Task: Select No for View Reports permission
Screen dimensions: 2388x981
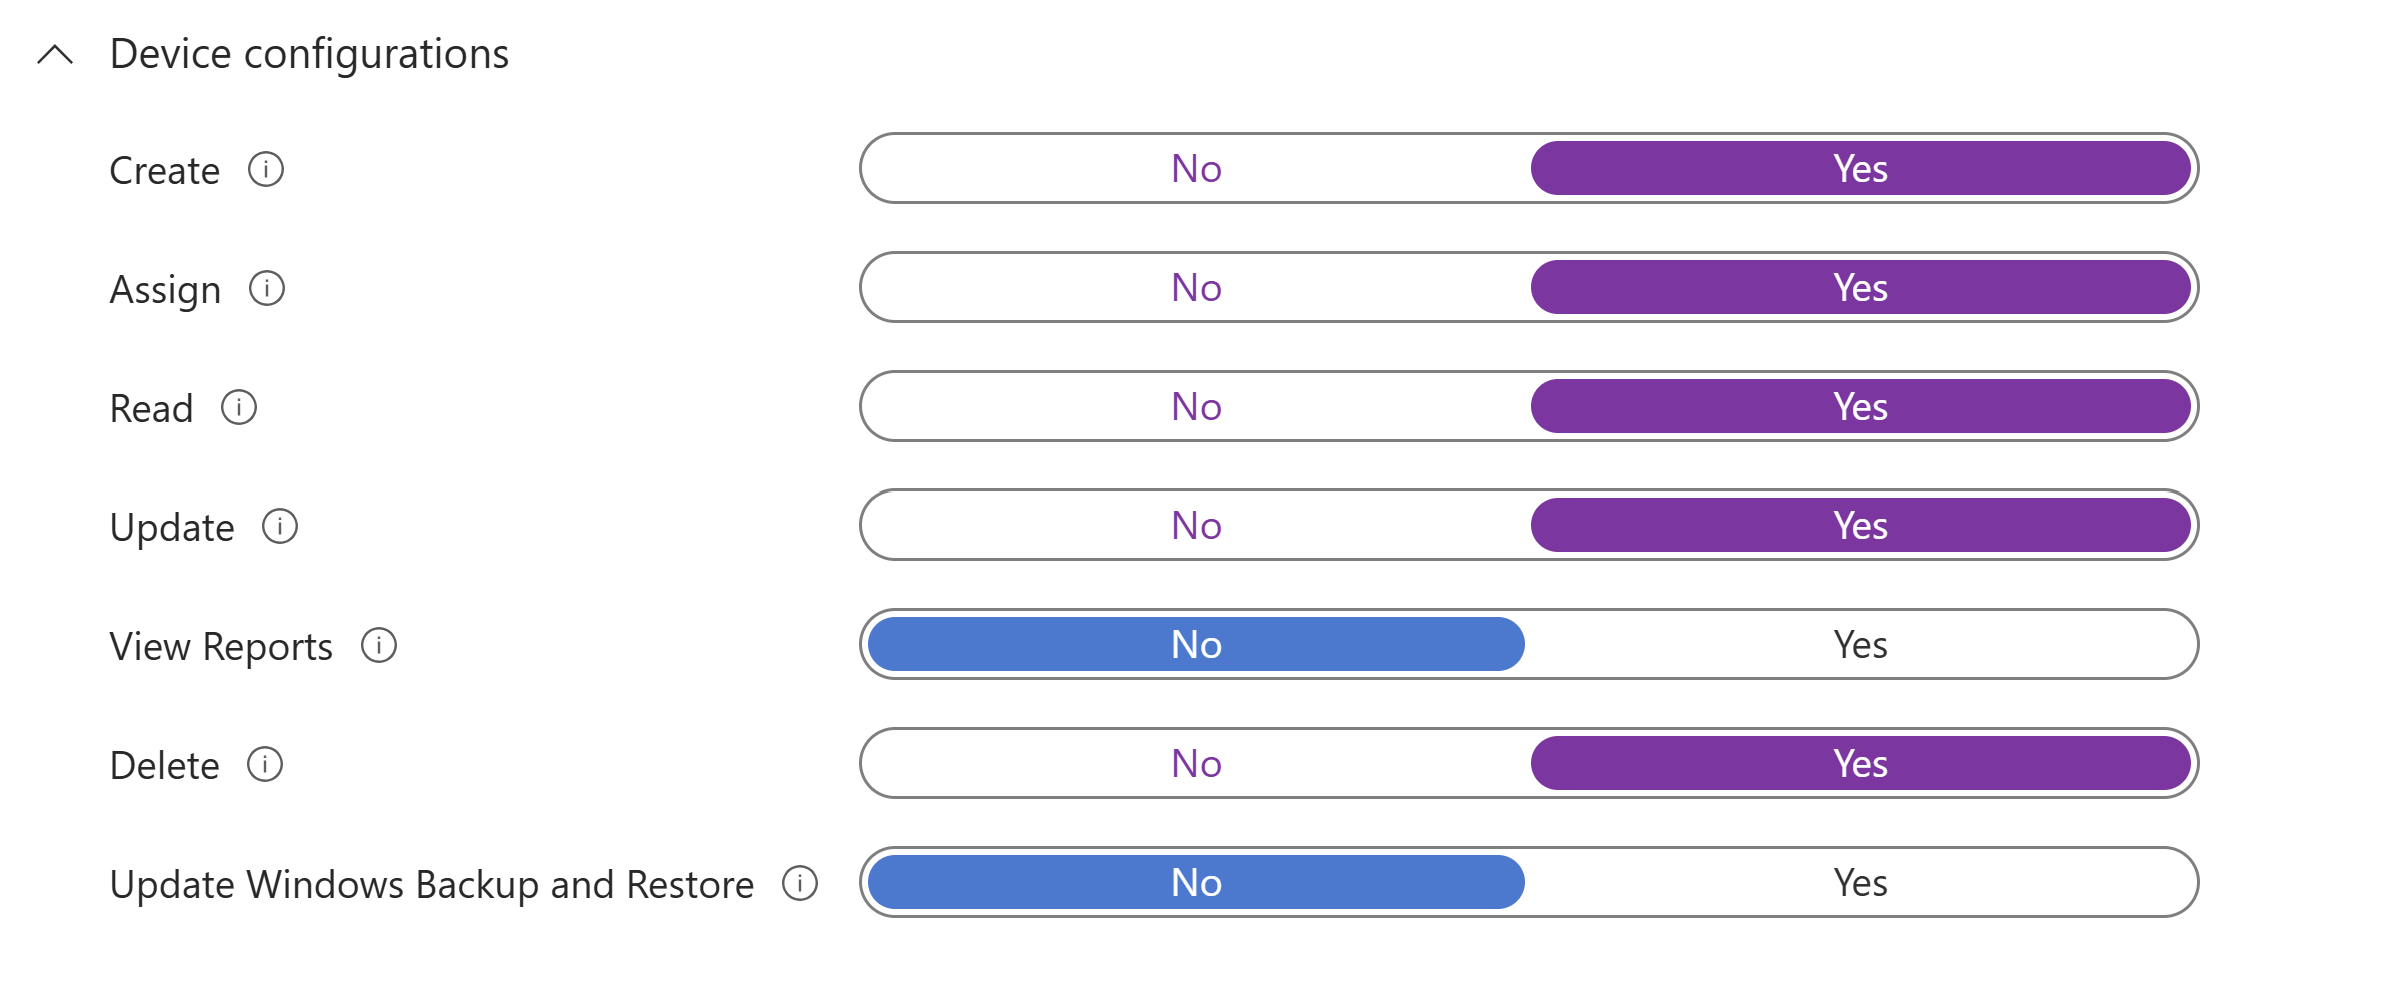Action: [1196, 644]
